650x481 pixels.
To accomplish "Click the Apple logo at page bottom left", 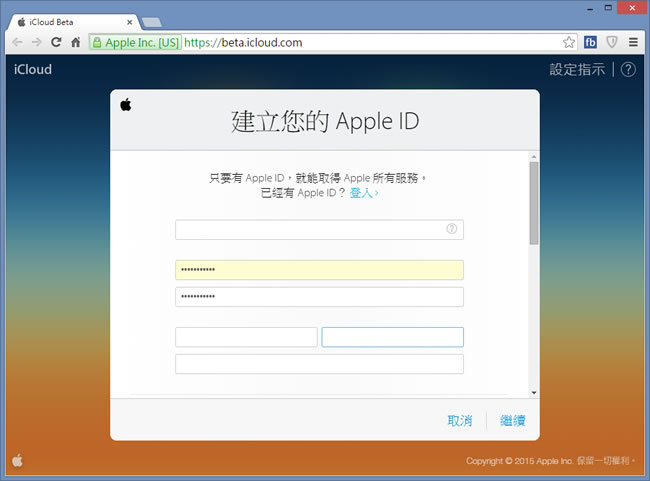I will click(x=17, y=460).
